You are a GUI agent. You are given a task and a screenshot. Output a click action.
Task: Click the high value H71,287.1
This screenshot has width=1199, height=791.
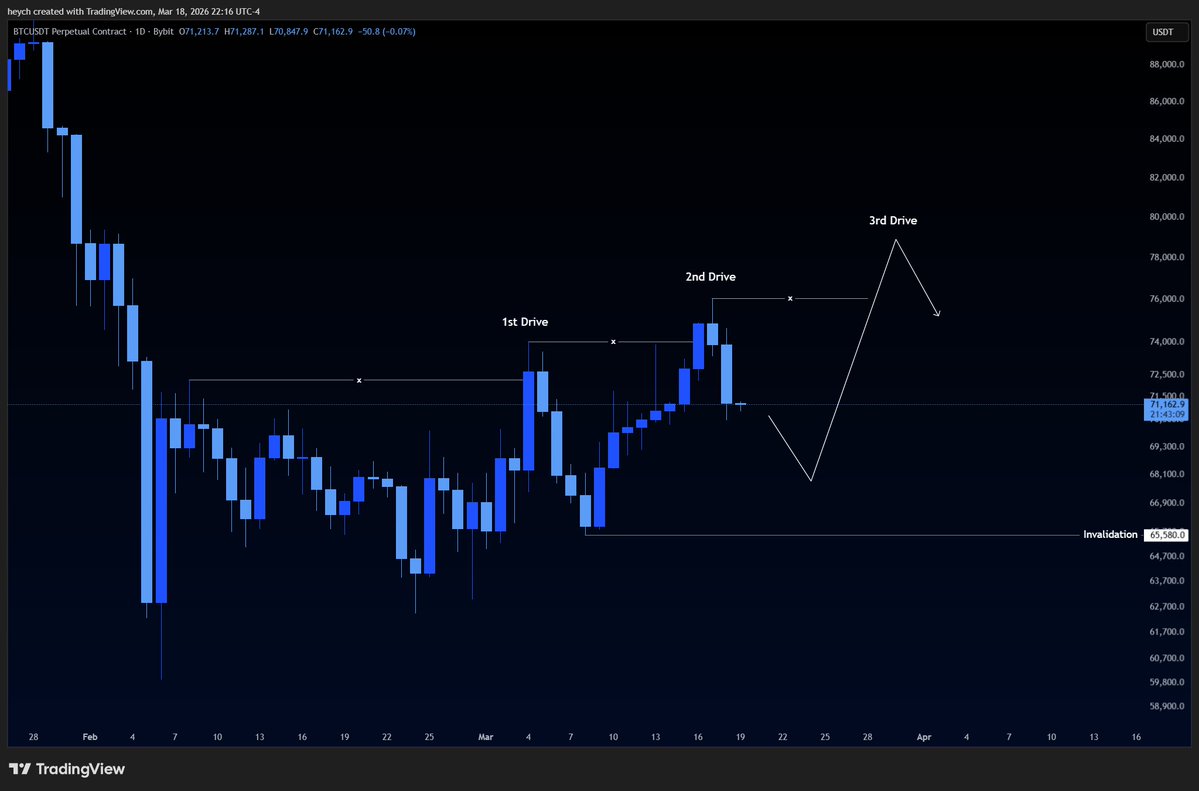point(244,31)
